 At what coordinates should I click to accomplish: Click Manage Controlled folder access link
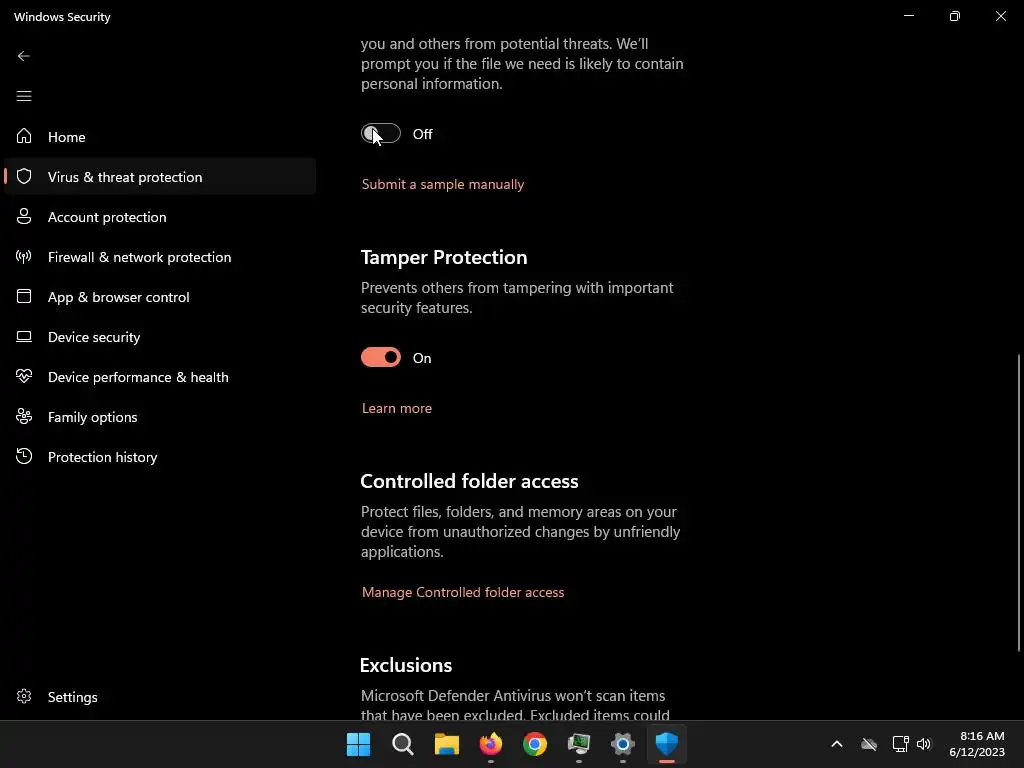(x=462, y=592)
